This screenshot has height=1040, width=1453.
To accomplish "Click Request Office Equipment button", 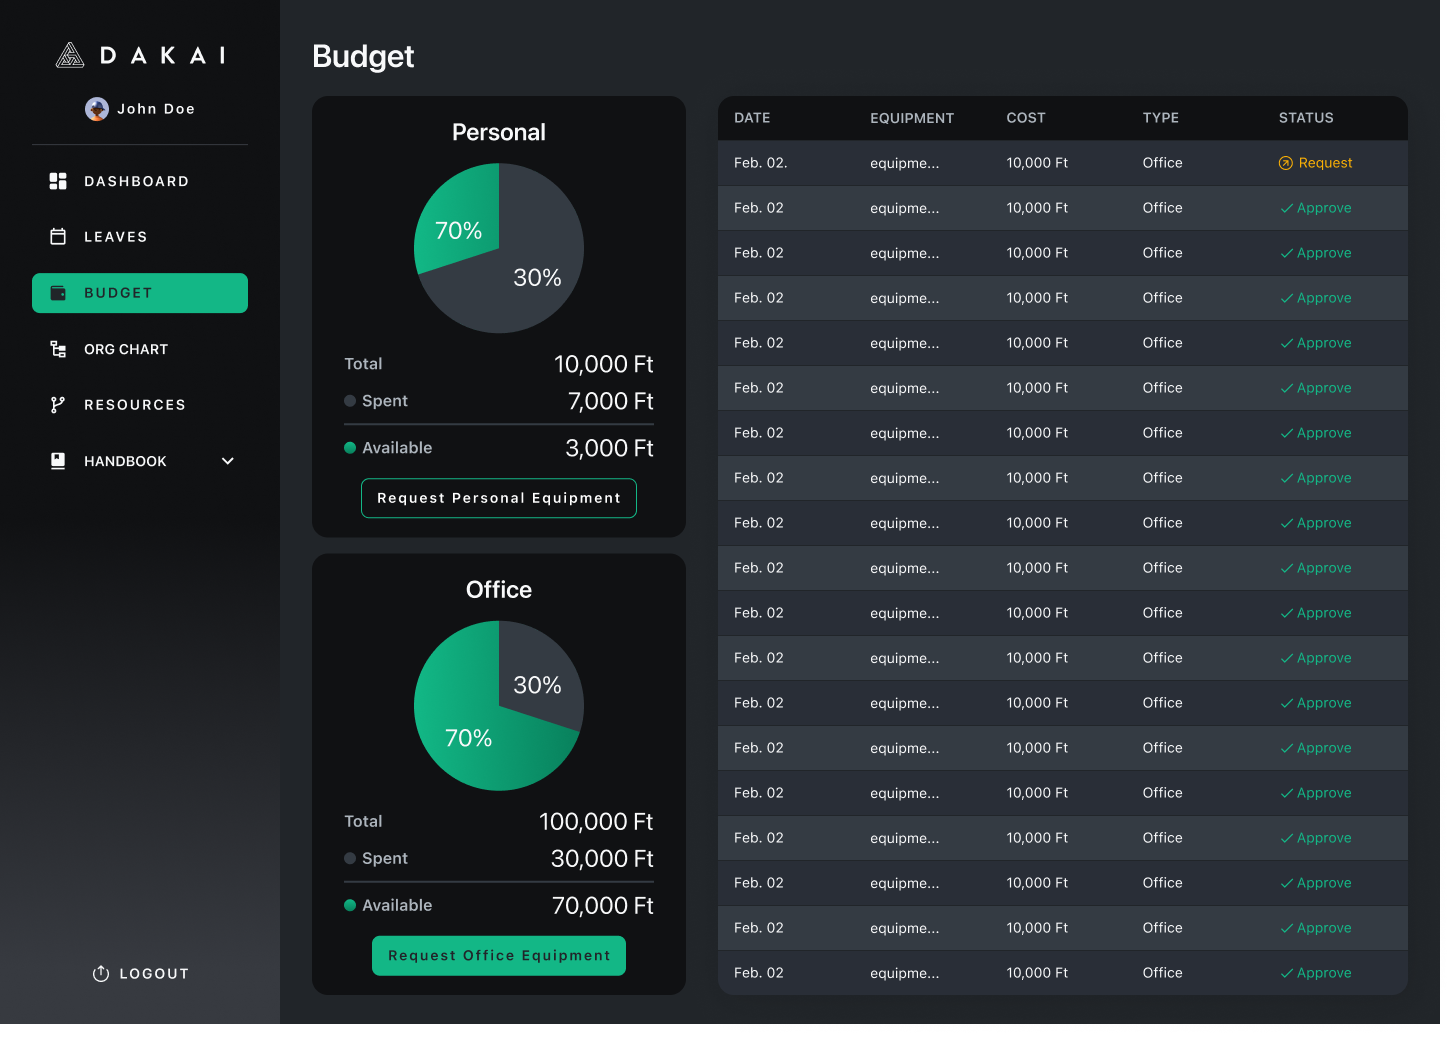I will pos(499,956).
